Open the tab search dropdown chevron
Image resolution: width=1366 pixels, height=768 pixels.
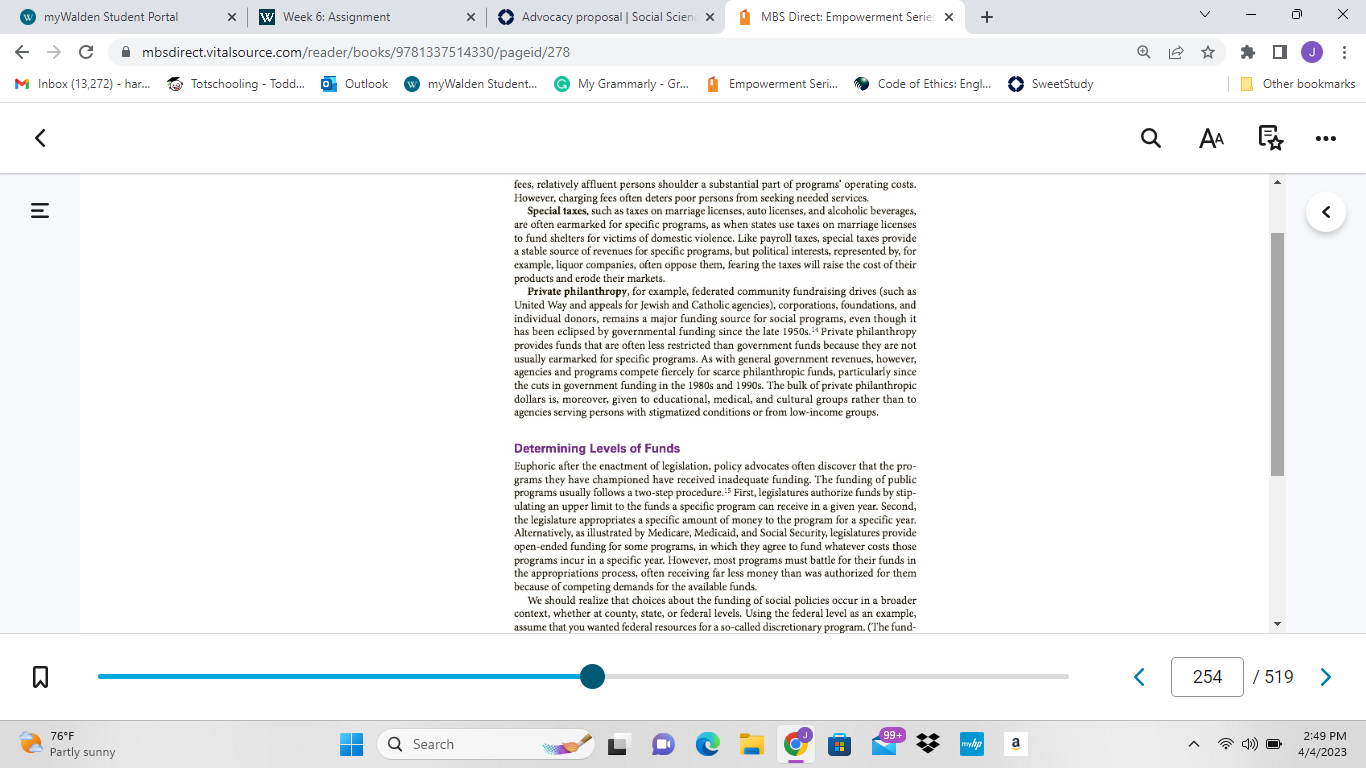coord(1204,15)
